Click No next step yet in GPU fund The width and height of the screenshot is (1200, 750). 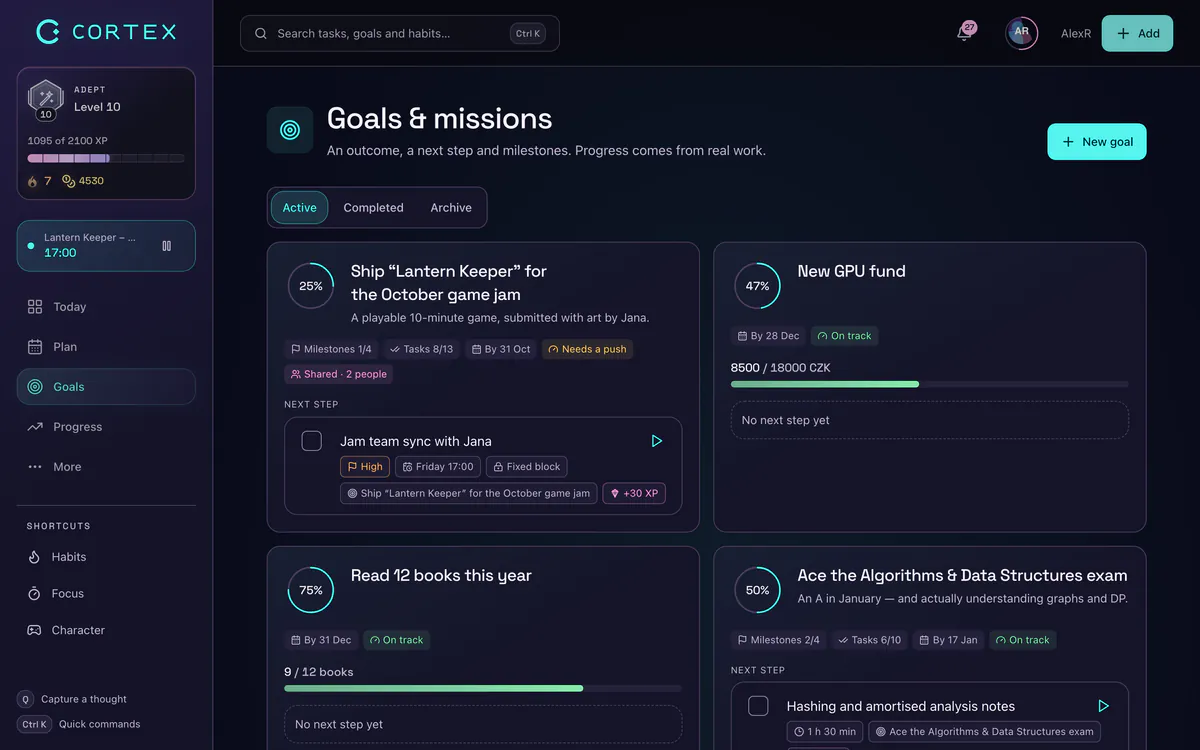(930, 420)
